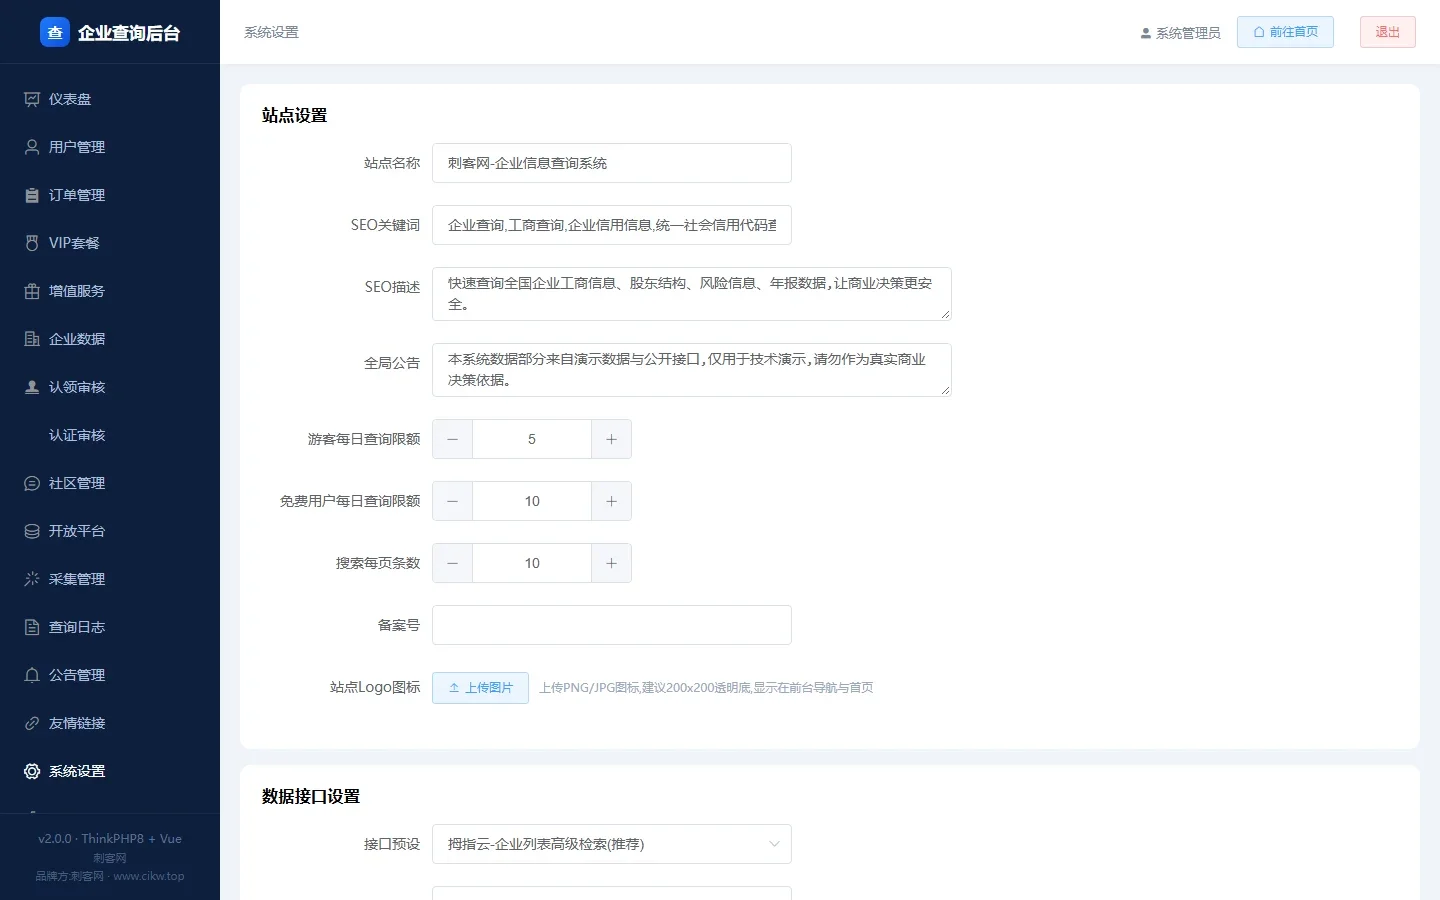Increase 搜索每页条数 with plus button
Viewport: 1440px width, 900px height.
(611, 563)
